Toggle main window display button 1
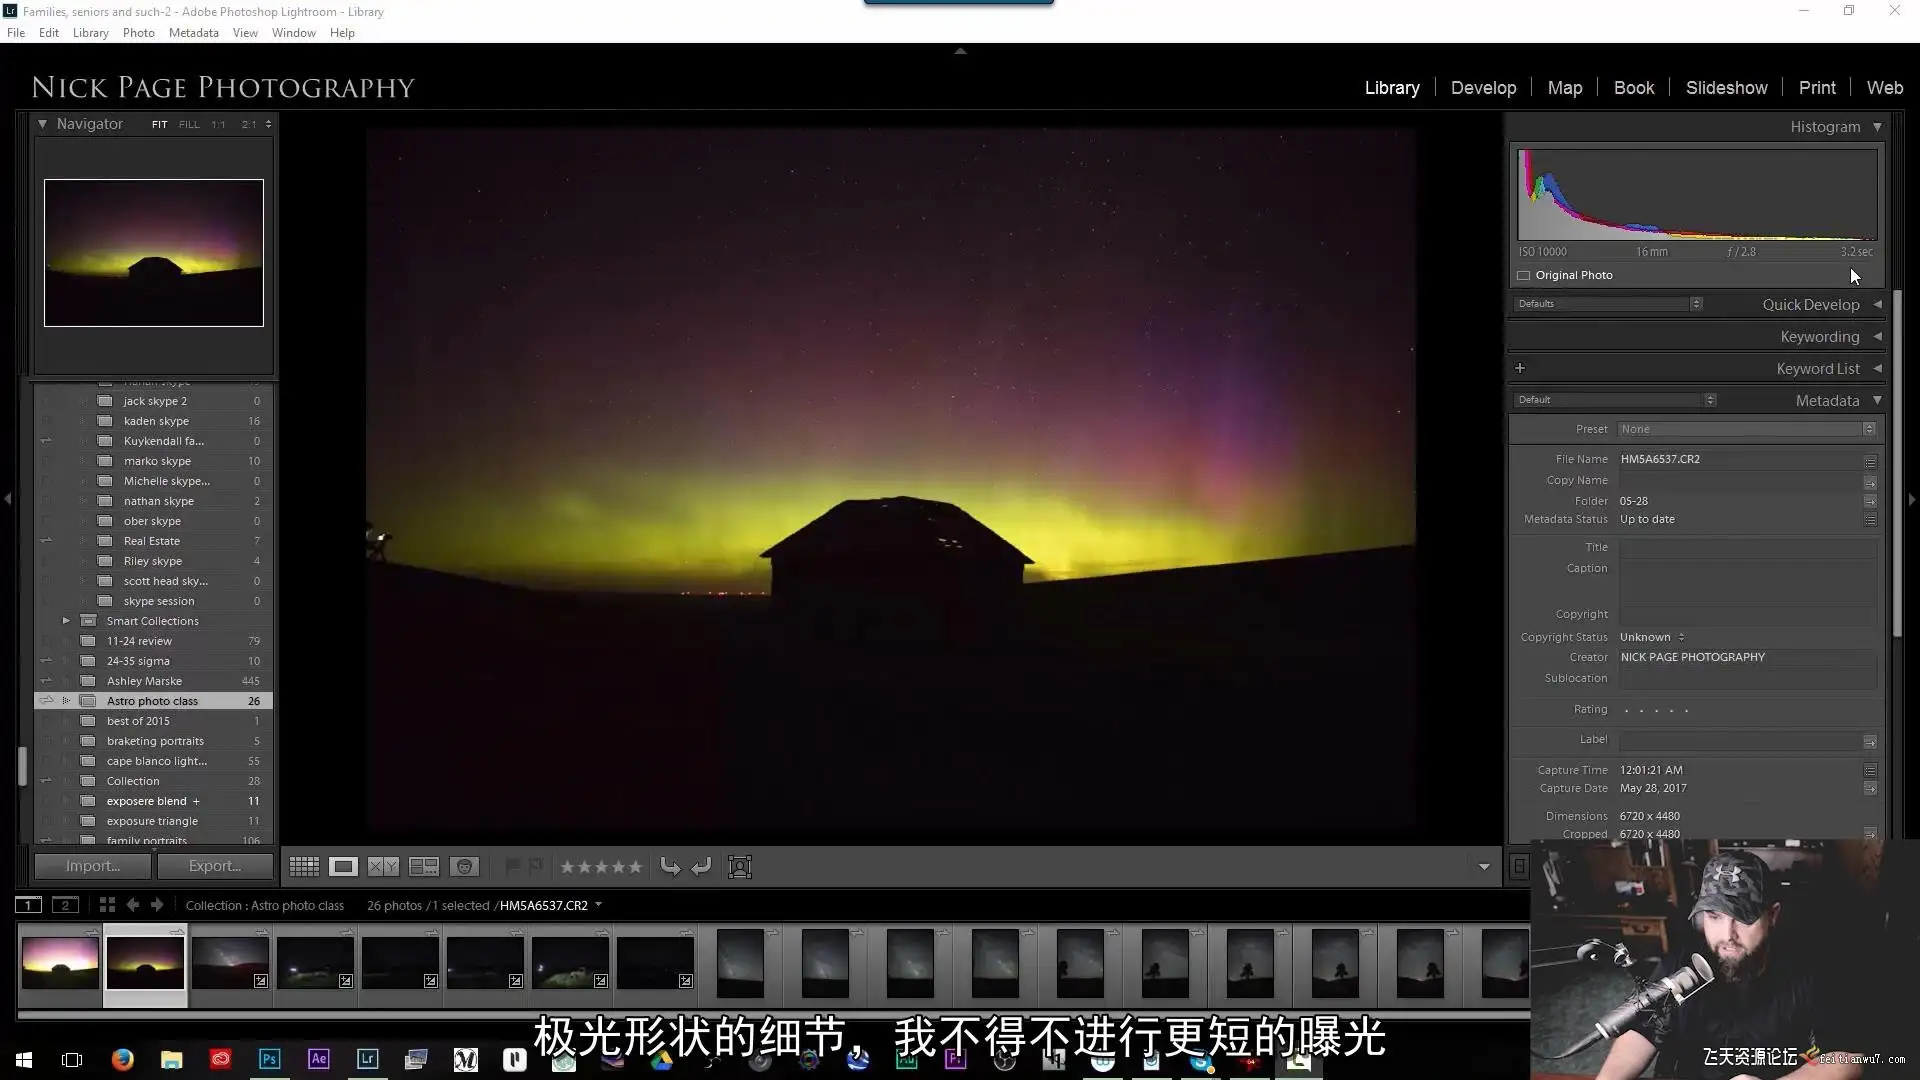 [x=28, y=905]
